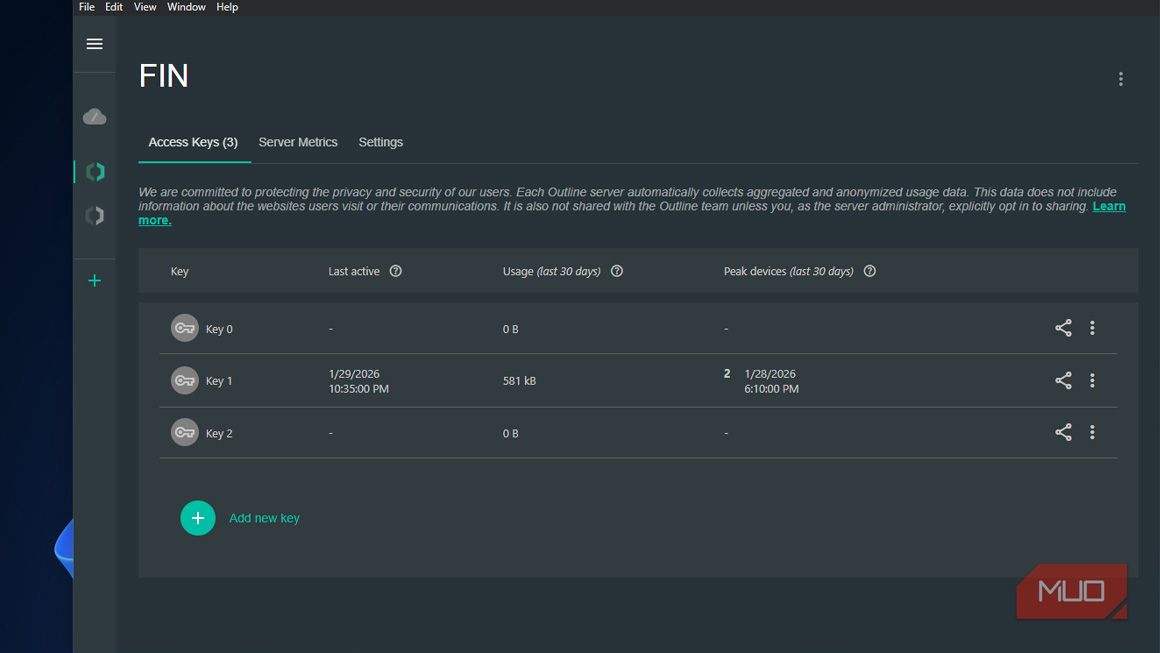The image size is (1160, 653).
Task: Open the hamburger navigation menu
Action: [x=94, y=44]
